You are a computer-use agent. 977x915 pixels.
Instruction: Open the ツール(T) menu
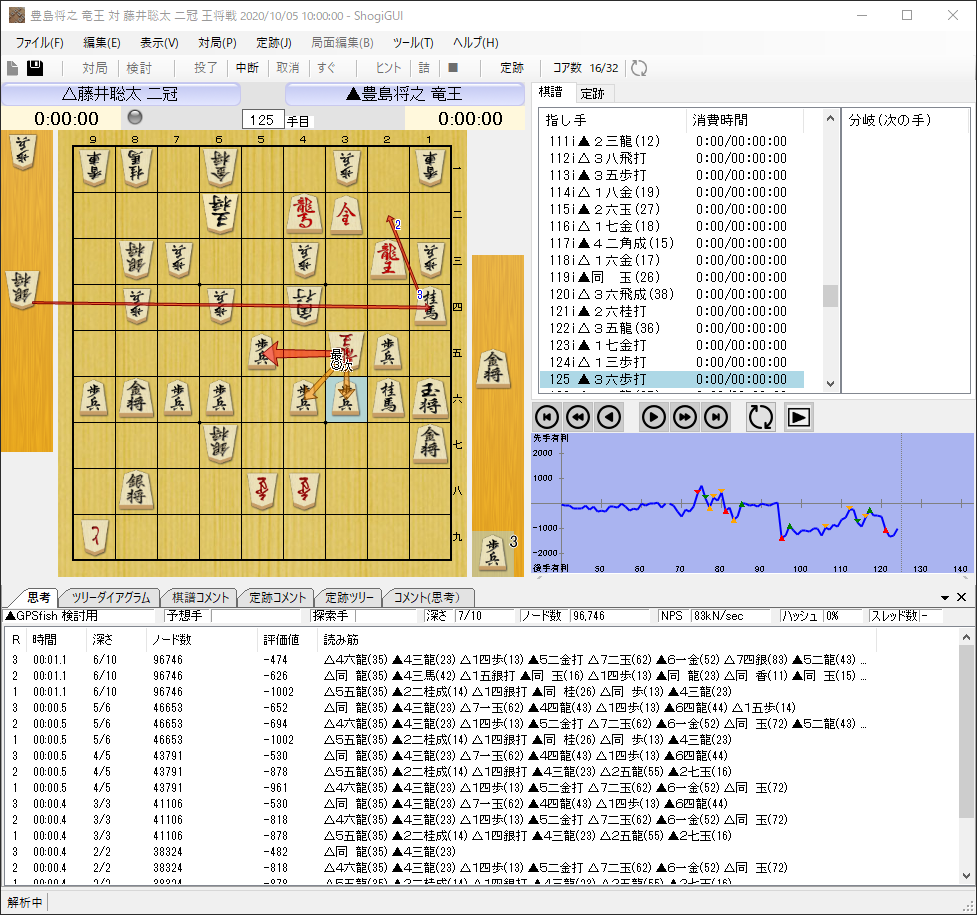coord(413,43)
